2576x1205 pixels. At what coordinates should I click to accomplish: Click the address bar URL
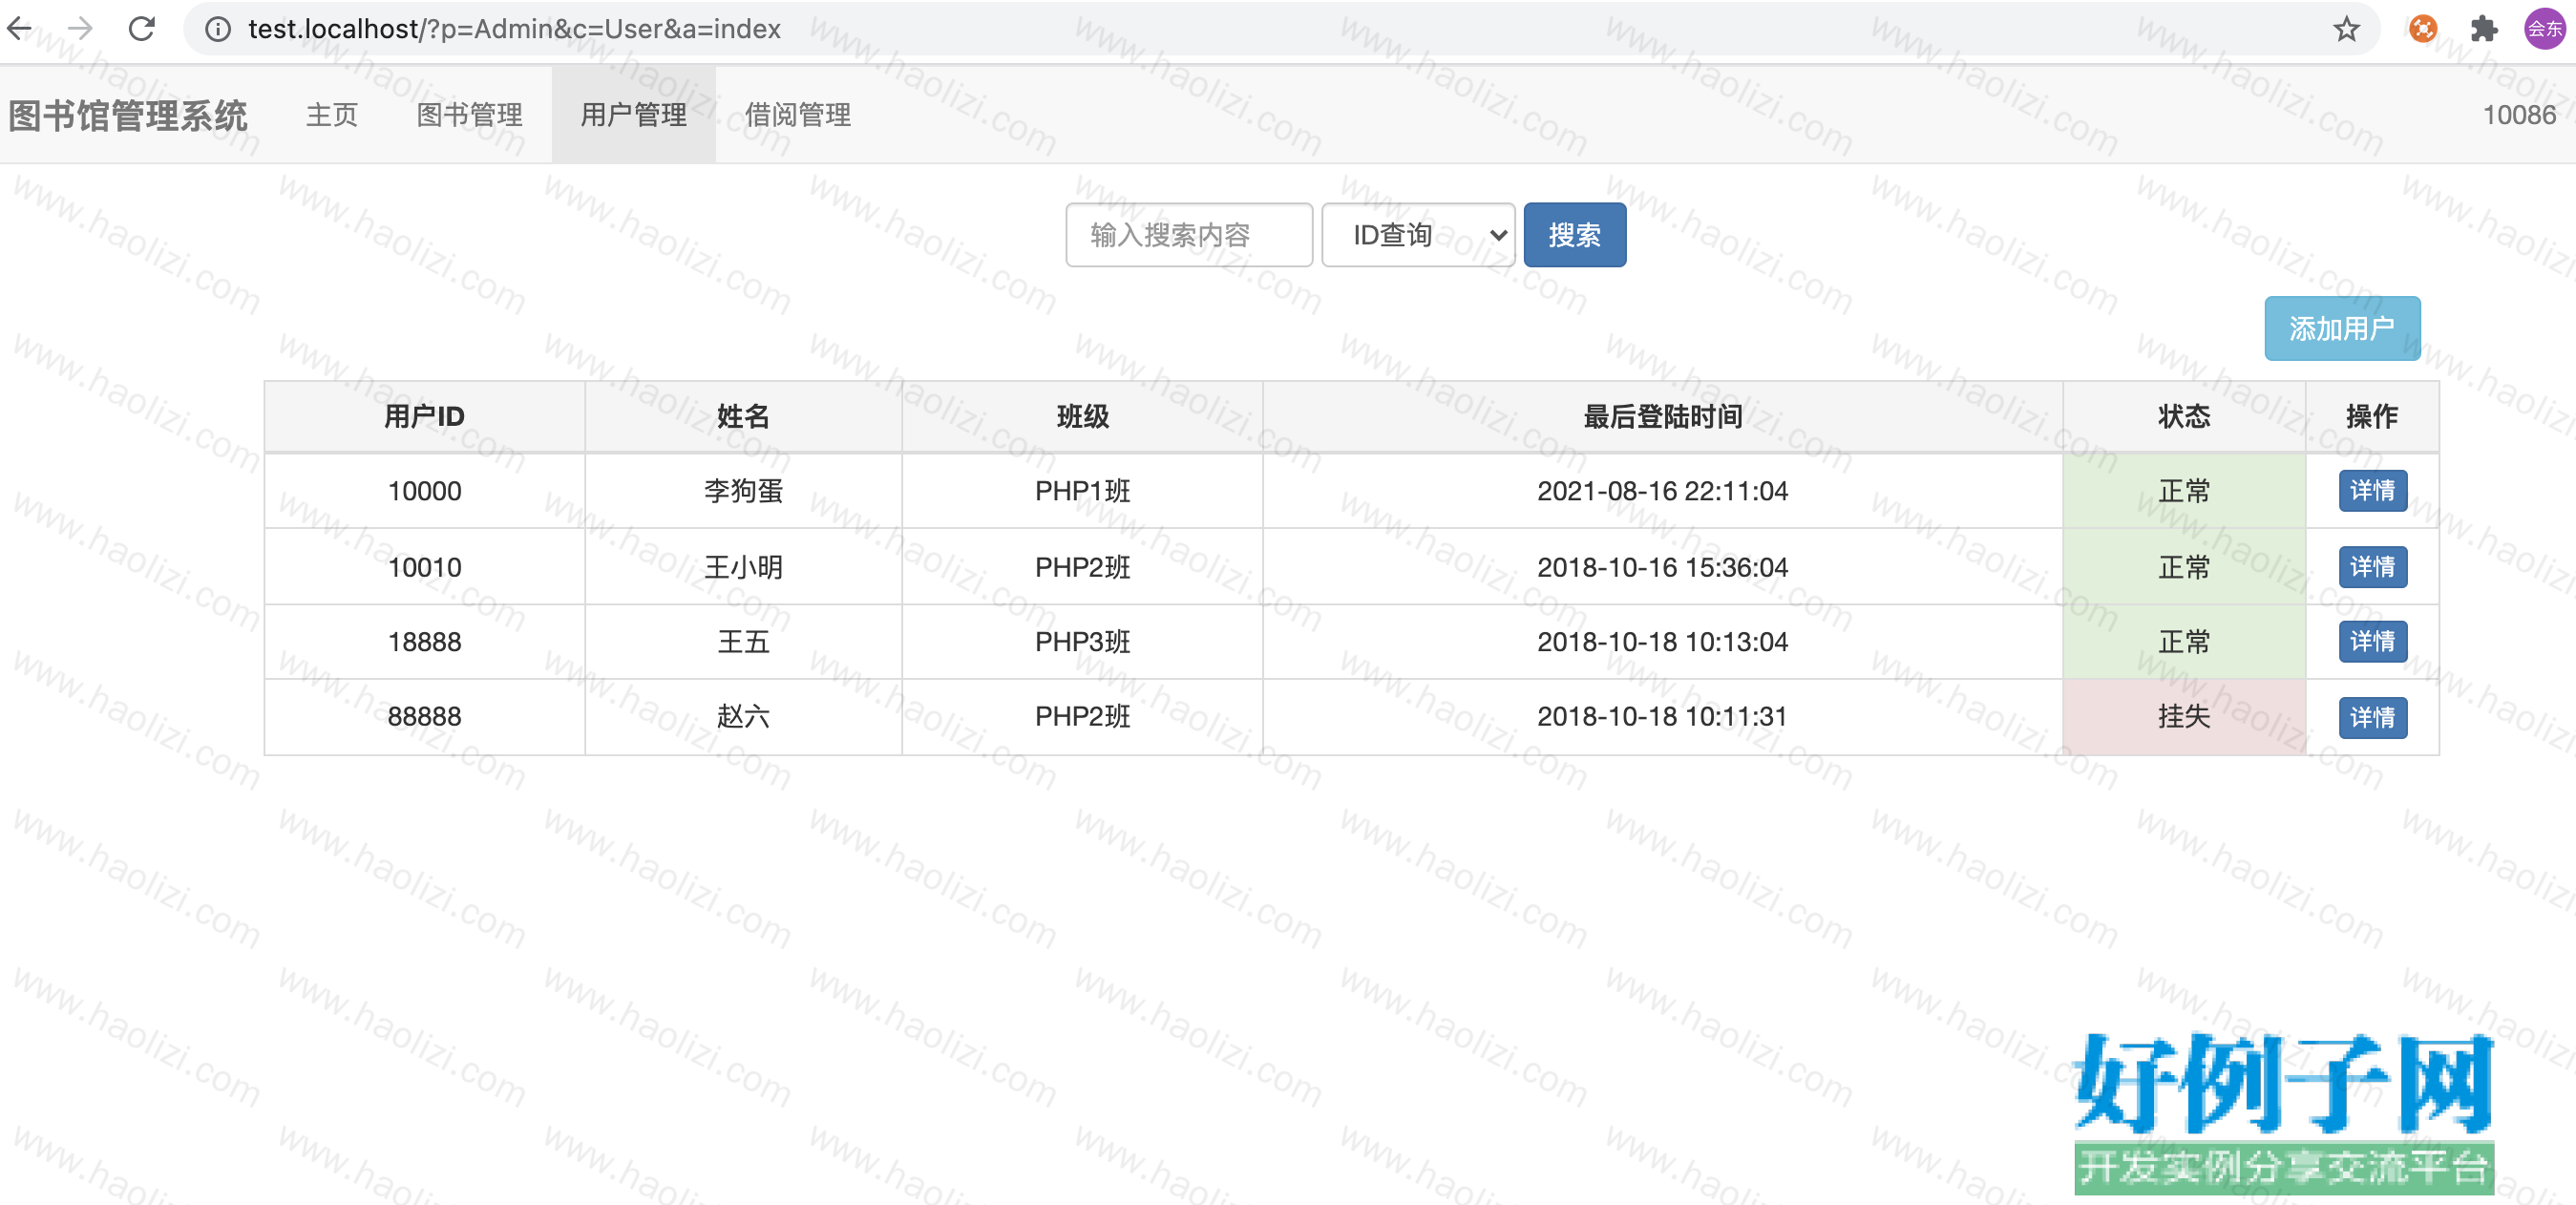[514, 29]
